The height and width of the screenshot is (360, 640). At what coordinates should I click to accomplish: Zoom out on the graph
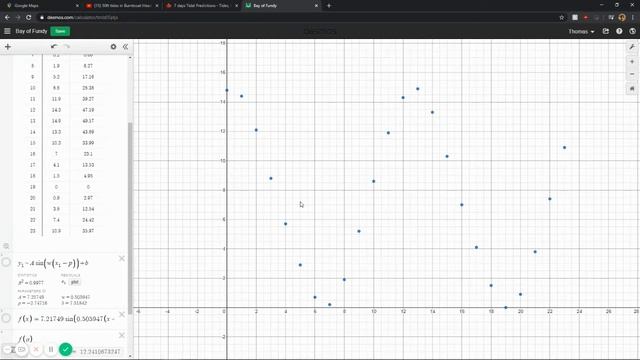pyautogui.click(x=632, y=74)
